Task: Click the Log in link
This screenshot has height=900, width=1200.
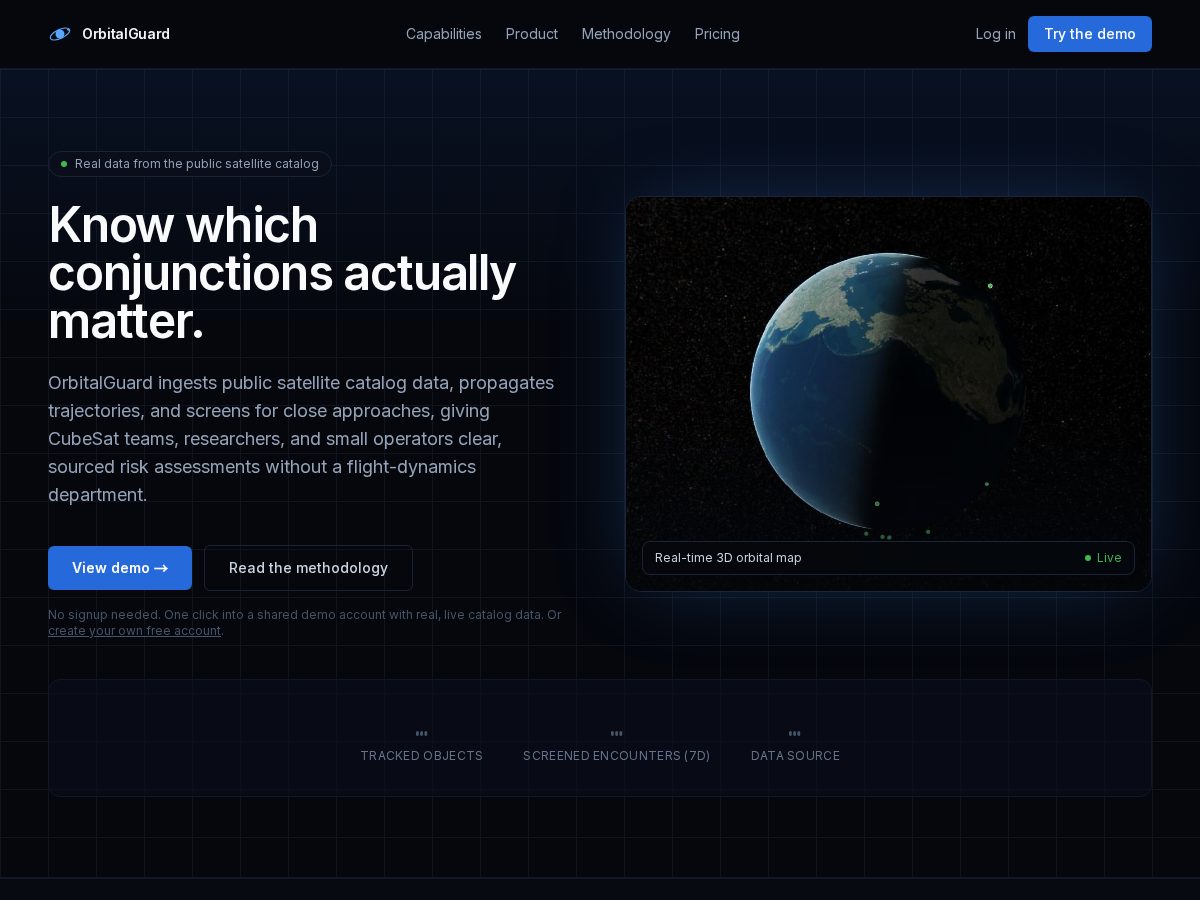Action: point(995,34)
